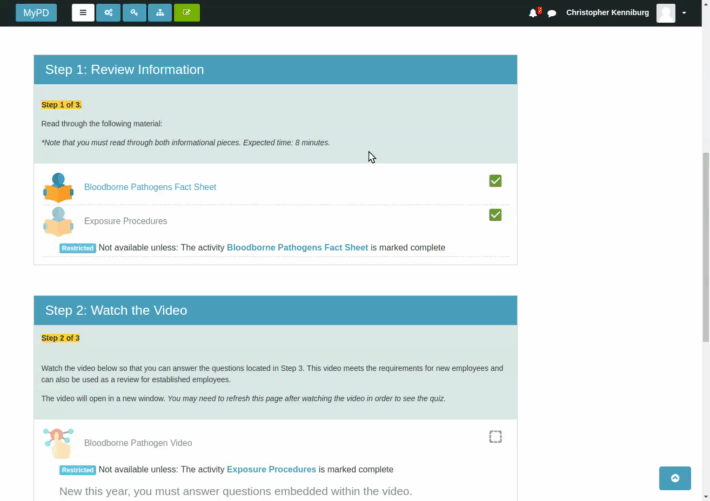
Task: Click the user profile avatar picture
Action: (x=666, y=13)
